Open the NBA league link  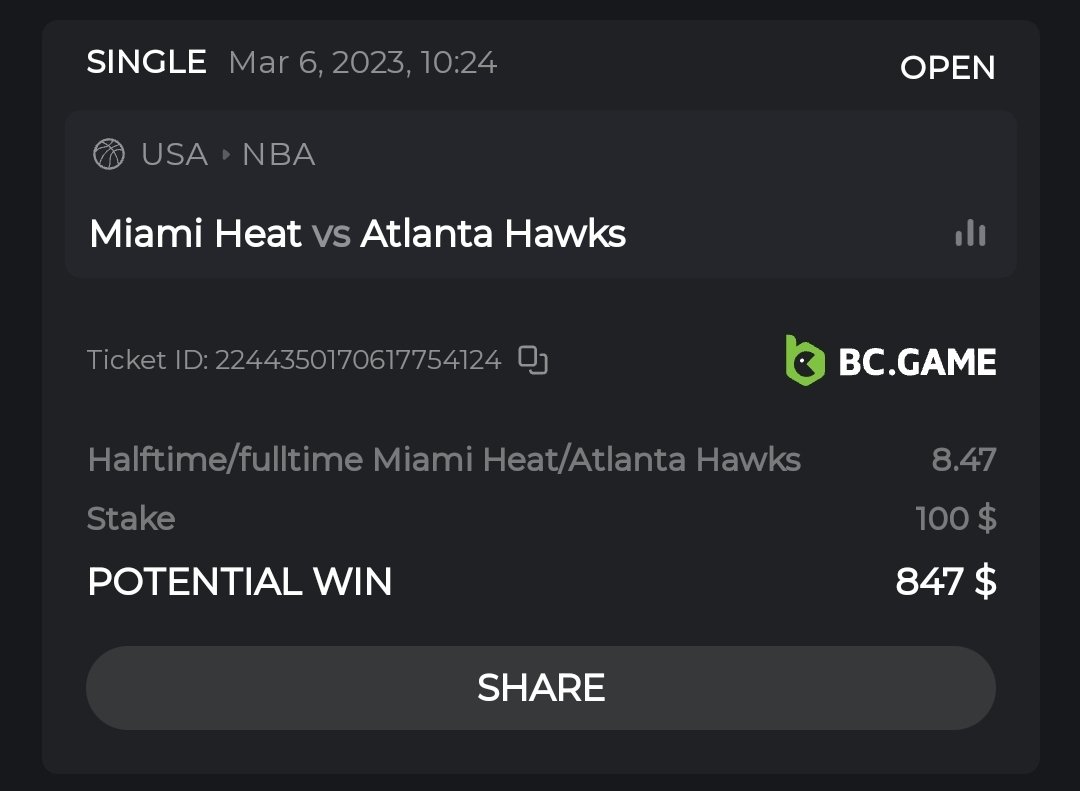pyautogui.click(x=279, y=155)
